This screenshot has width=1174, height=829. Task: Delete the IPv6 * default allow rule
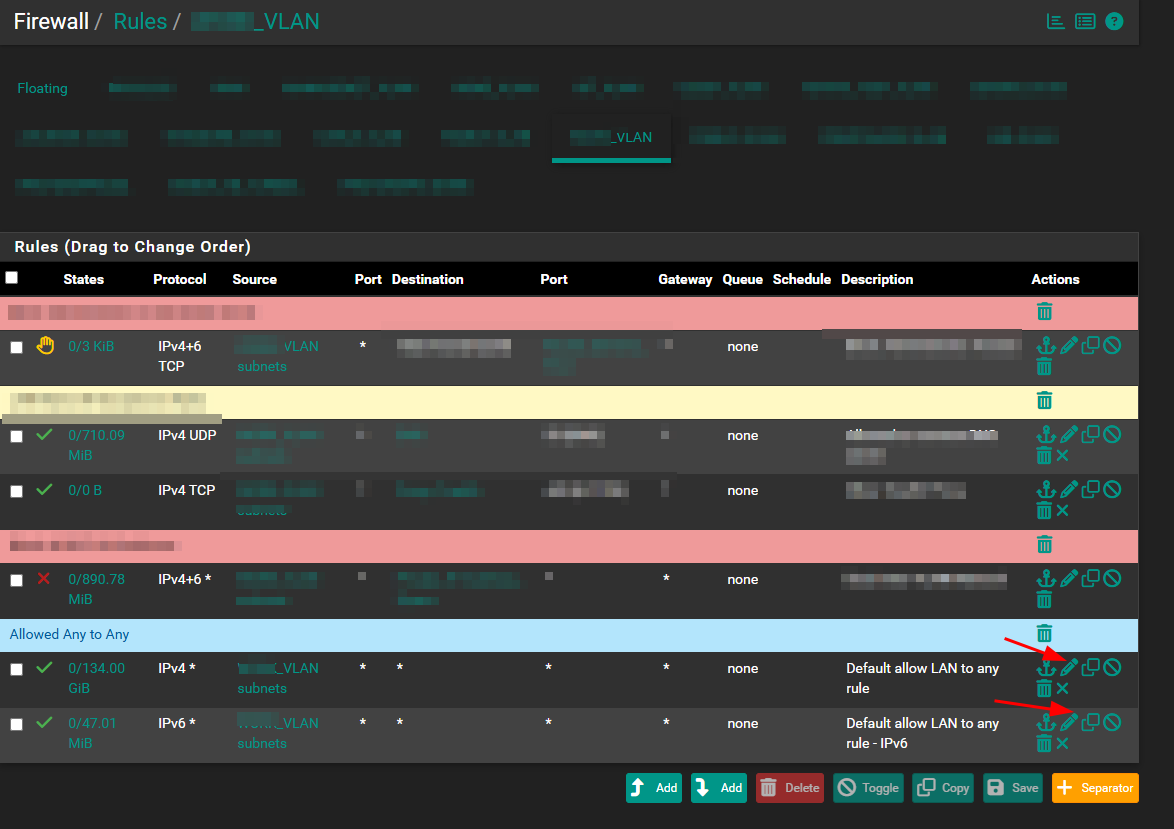1044,743
